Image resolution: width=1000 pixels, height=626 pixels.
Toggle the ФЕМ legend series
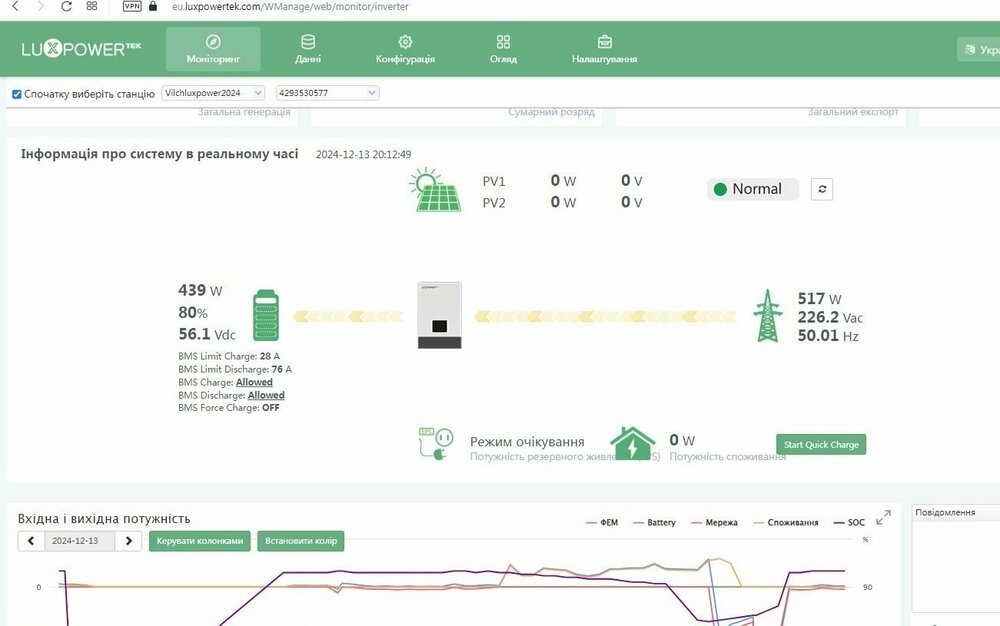602,522
